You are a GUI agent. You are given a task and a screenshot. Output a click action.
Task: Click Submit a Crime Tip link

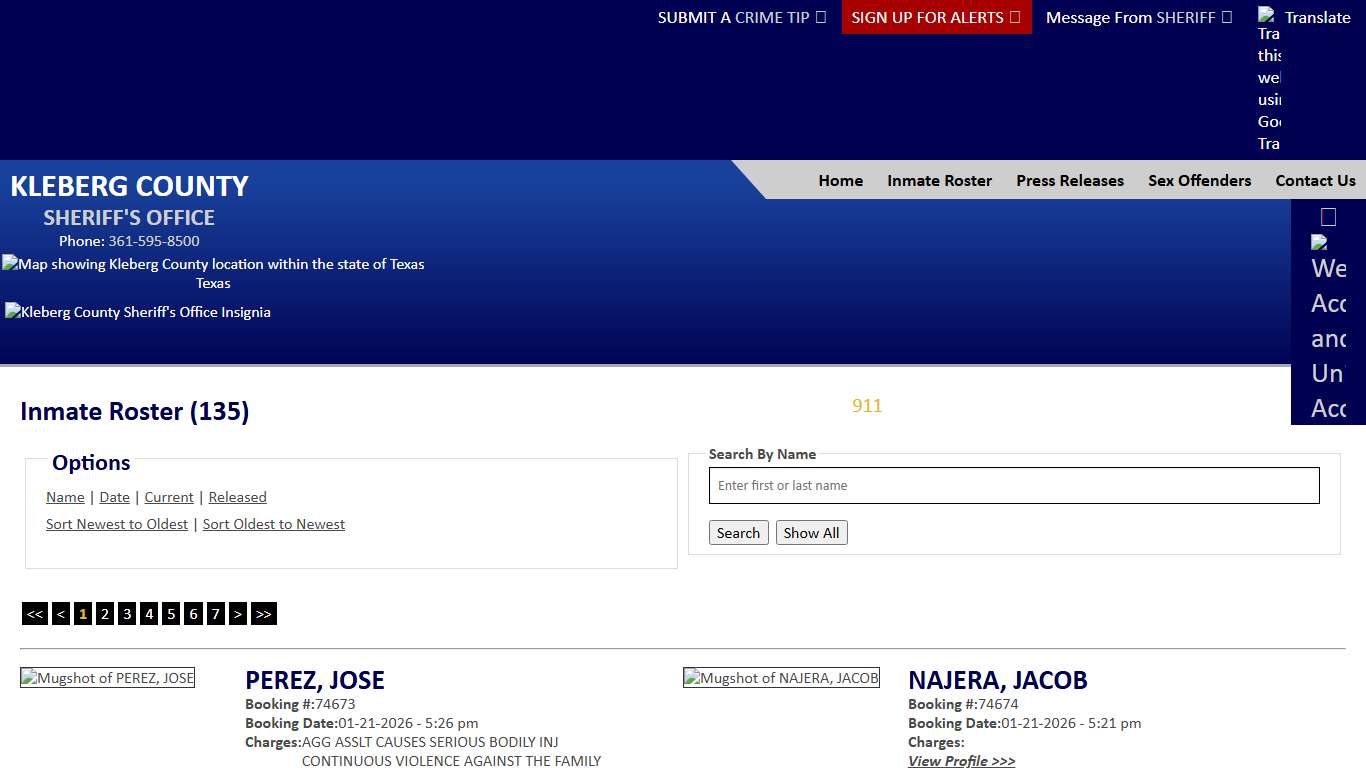point(741,17)
